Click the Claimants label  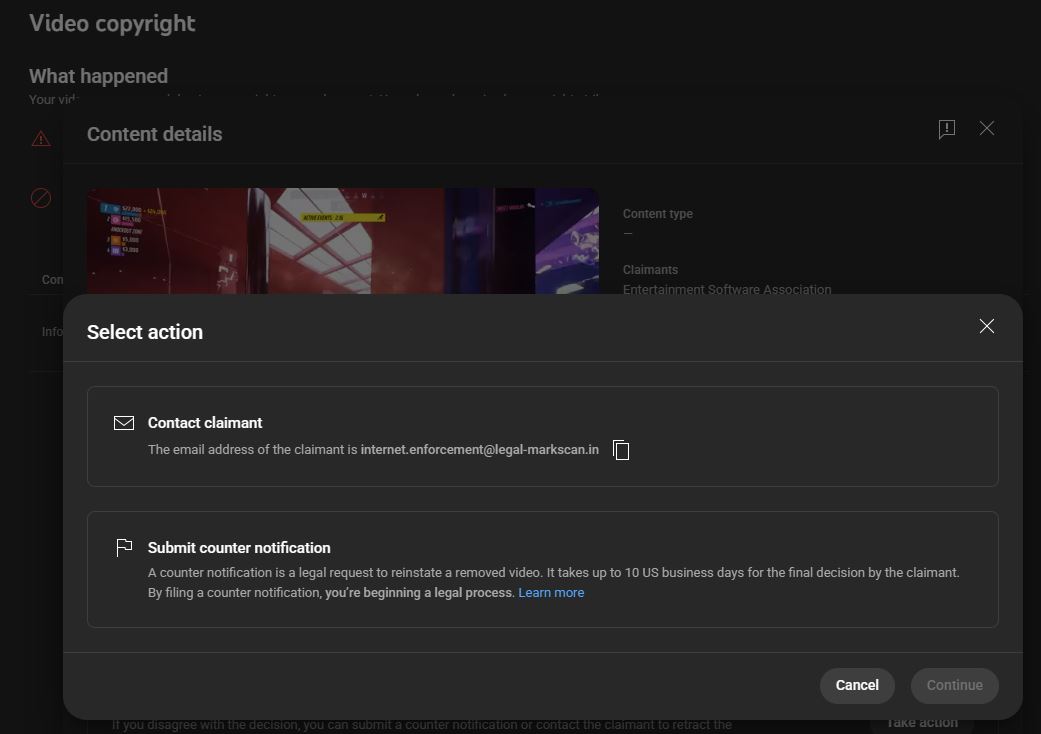(x=650, y=269)
